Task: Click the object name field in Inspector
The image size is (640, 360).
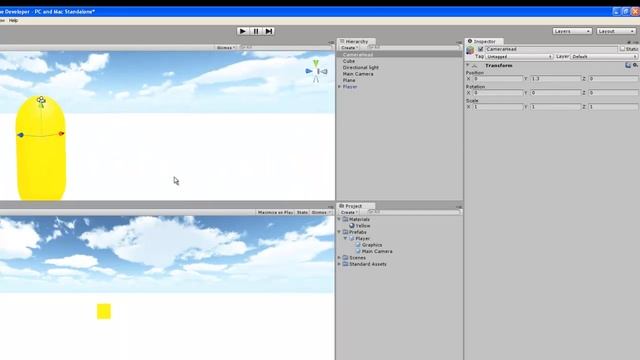Action: click(551, 49)
